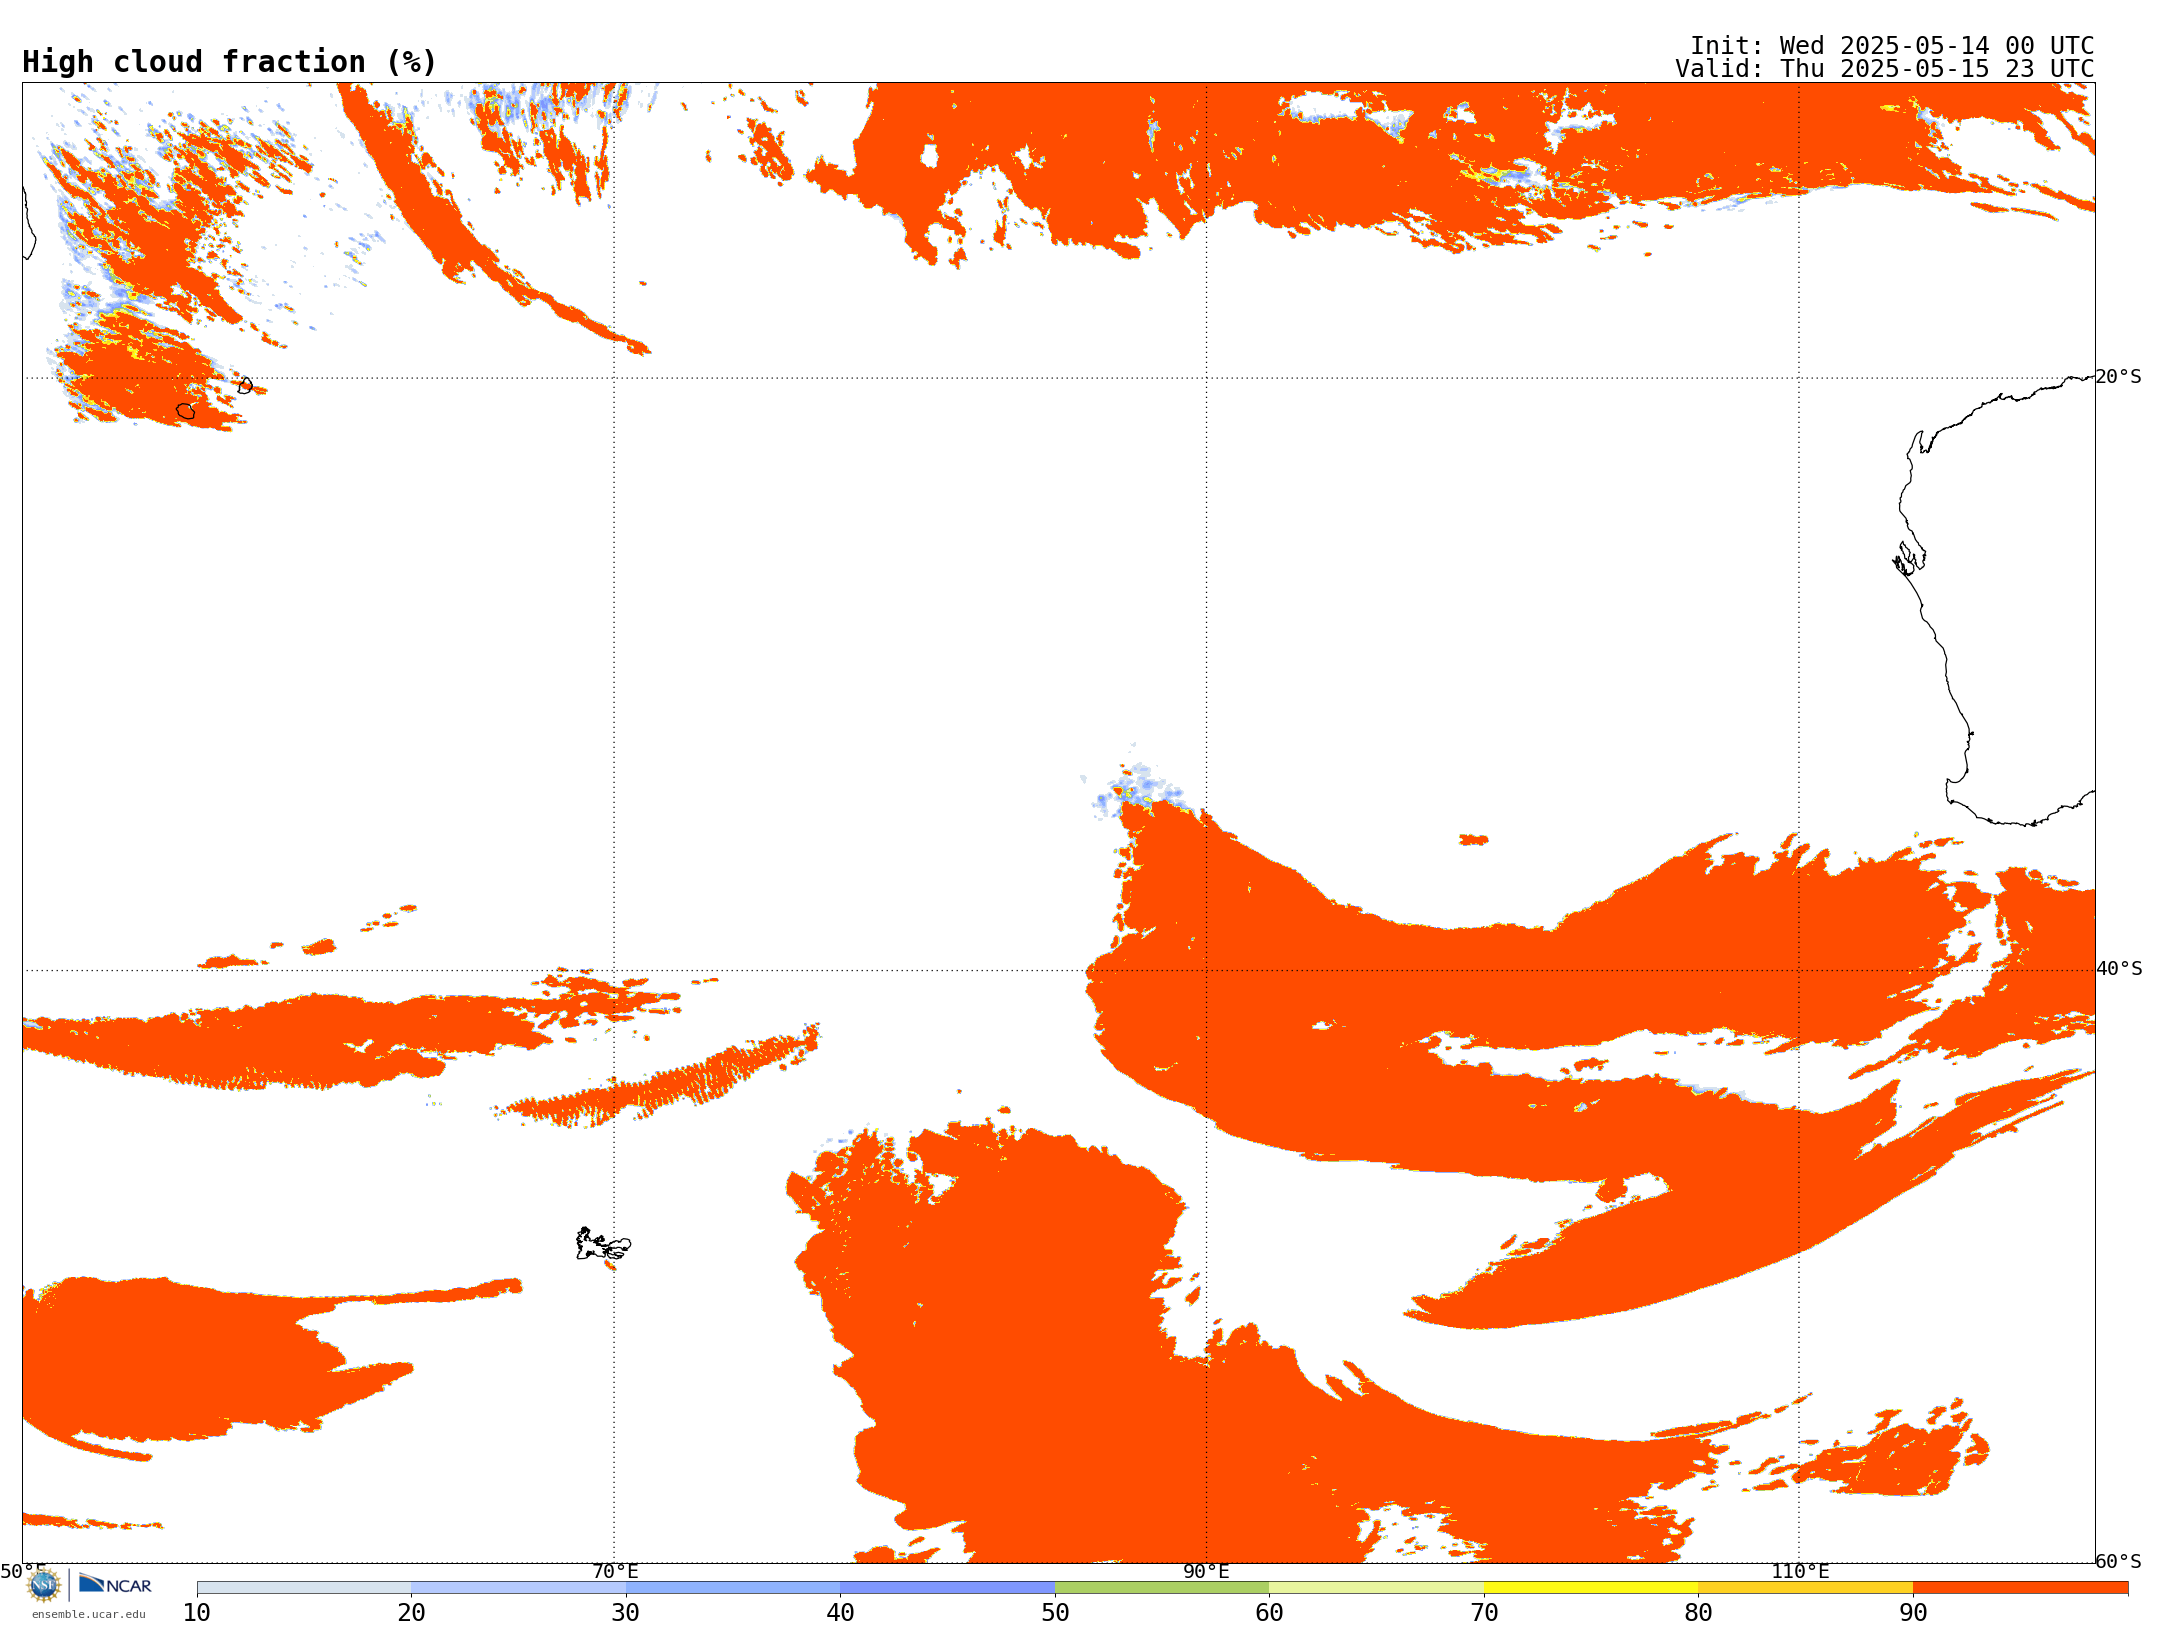Click the 'Valid: Thu 2025-05-15 23 UTC' text

click(1885, 69)
